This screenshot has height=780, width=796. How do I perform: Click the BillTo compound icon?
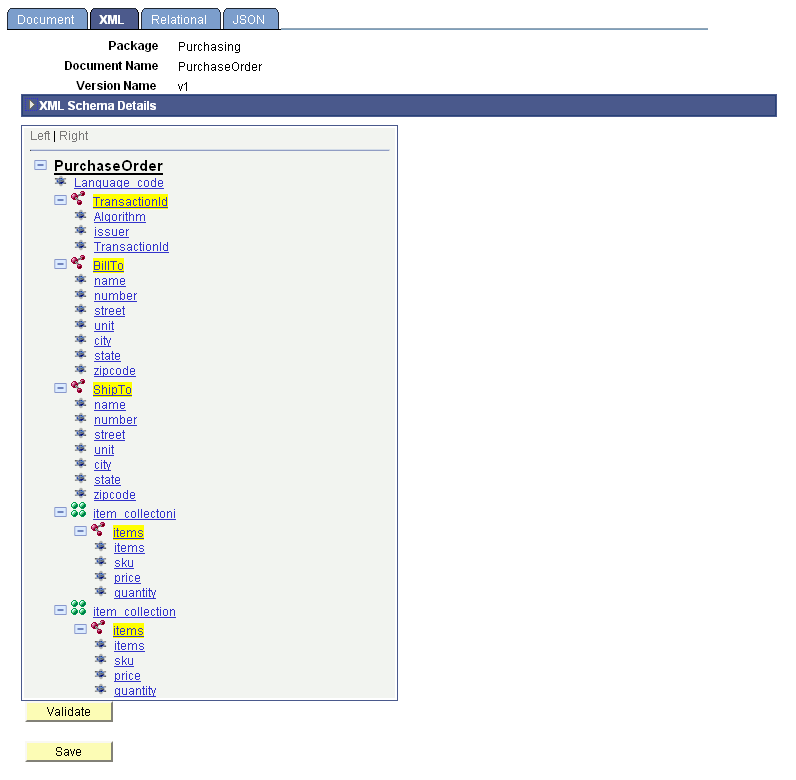[78, 263]
